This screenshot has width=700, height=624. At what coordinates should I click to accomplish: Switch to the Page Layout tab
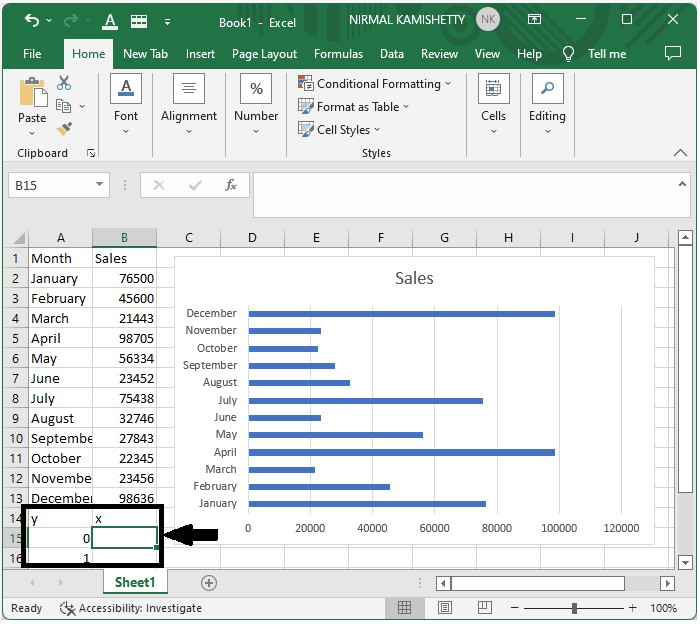click(x=264, y=54)
